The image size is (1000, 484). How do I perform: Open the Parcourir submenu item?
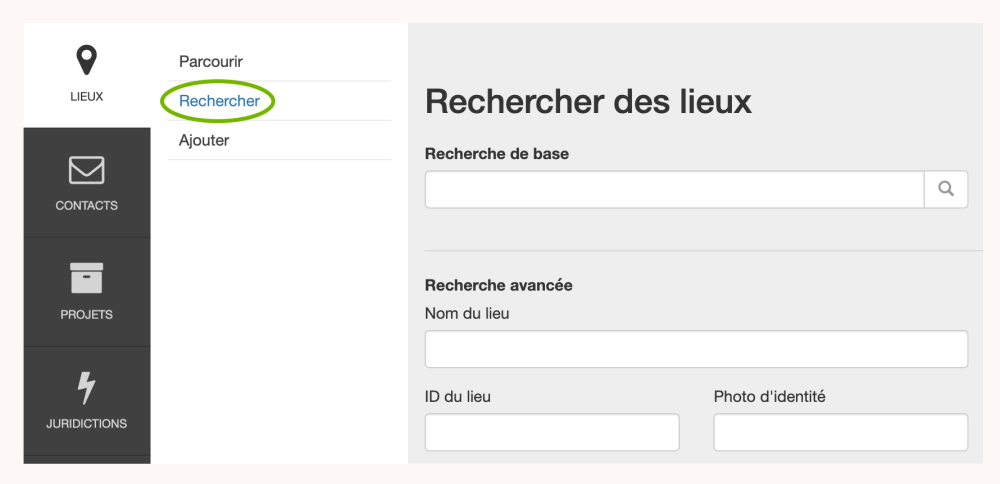coord(211,61)
